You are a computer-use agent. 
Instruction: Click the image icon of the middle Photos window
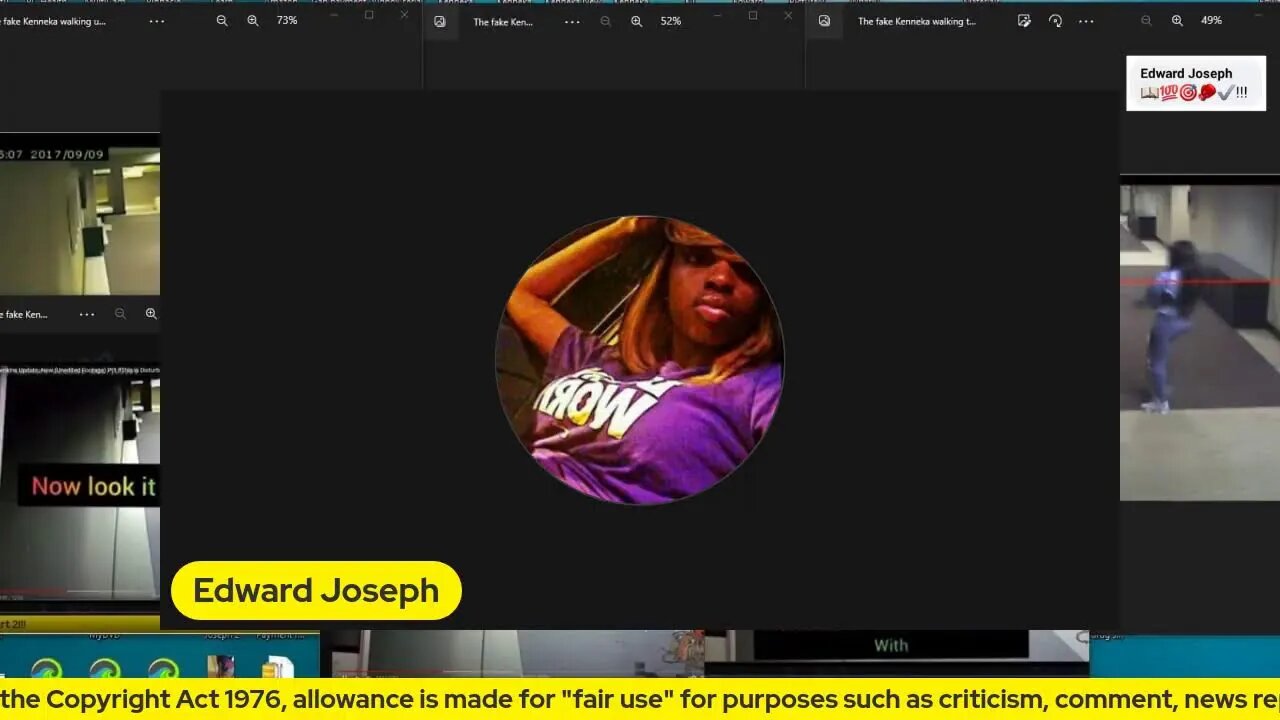440,21
